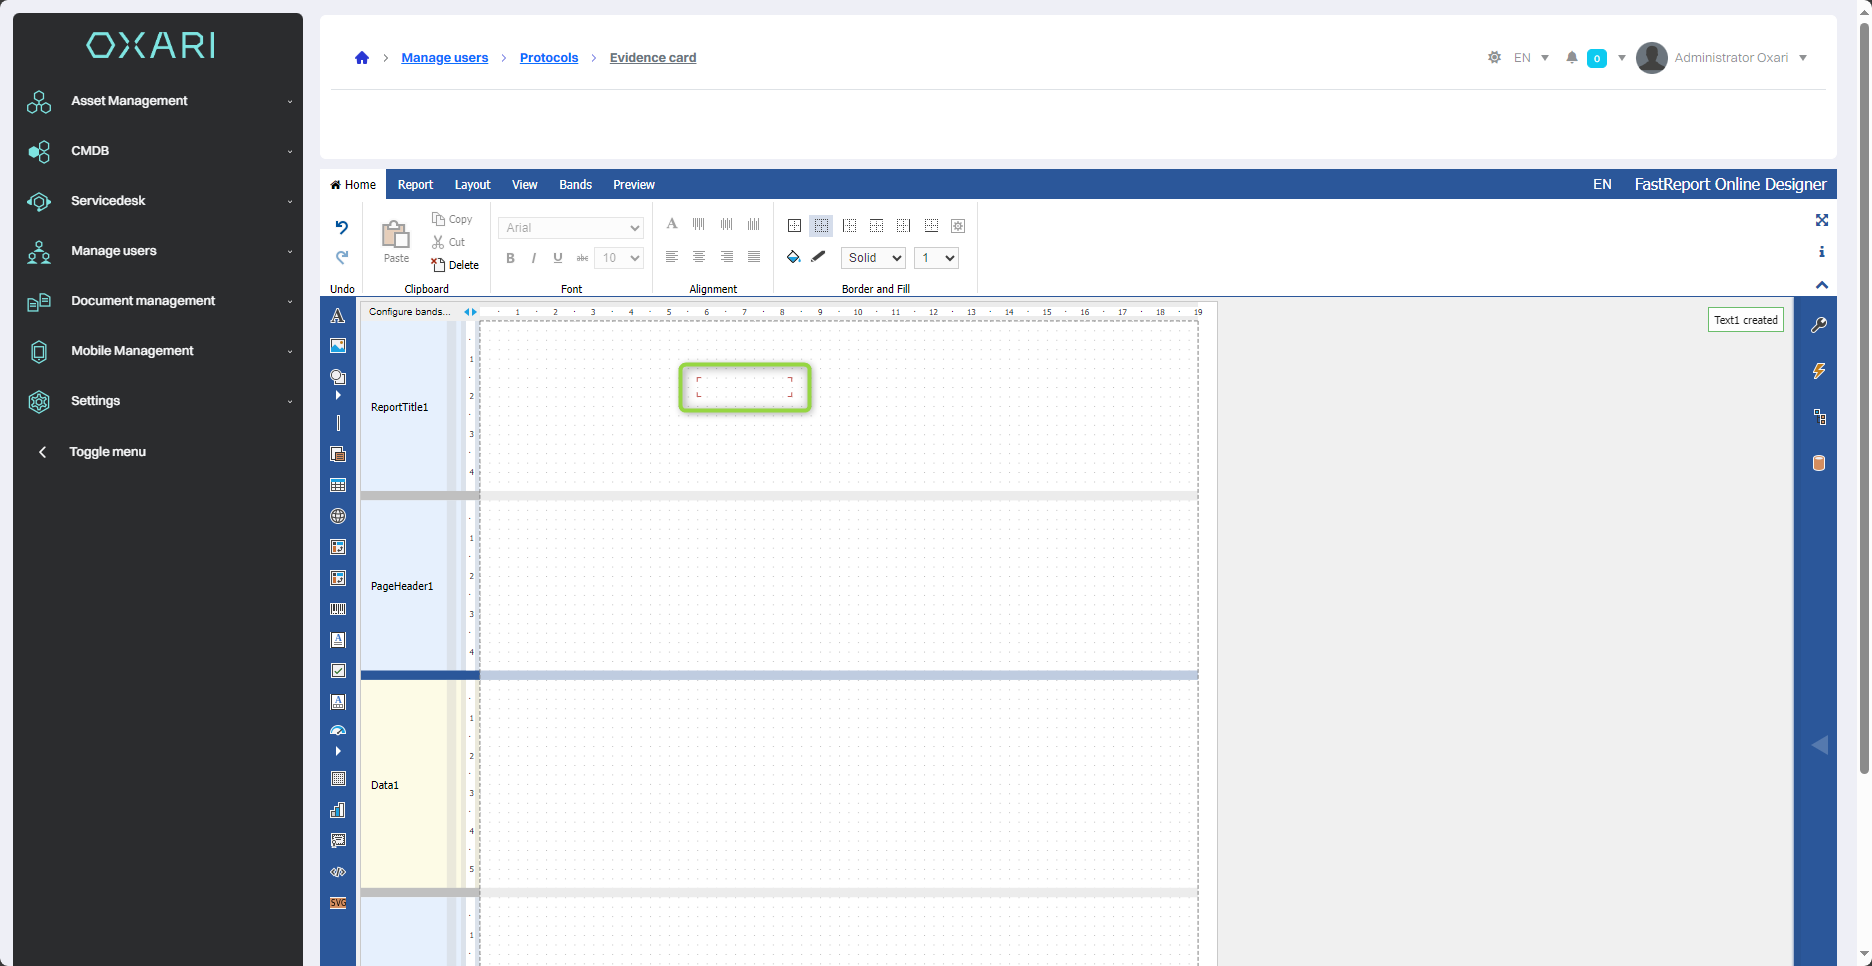Open the Data panel cylinder icon

coord(1819,463)
